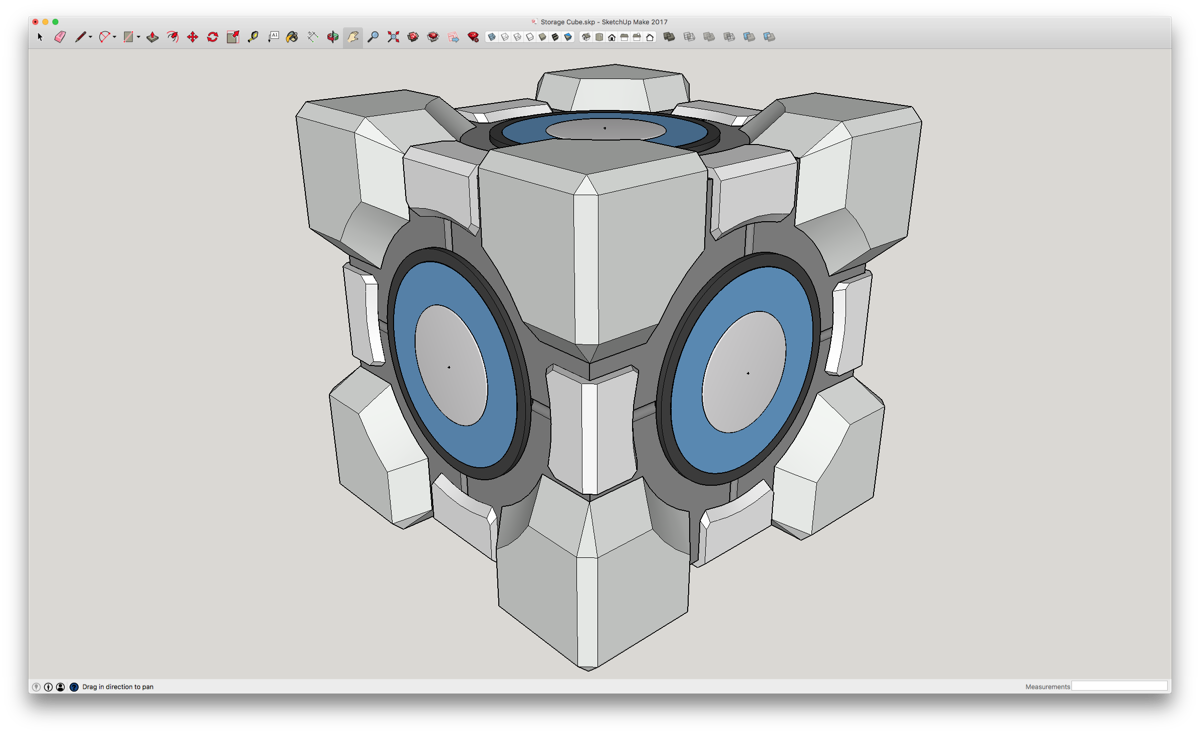Image resolution: width=1200 pixels, height=734 pixels.
Task: Click Zoom Extents
Action: (393, 37)
